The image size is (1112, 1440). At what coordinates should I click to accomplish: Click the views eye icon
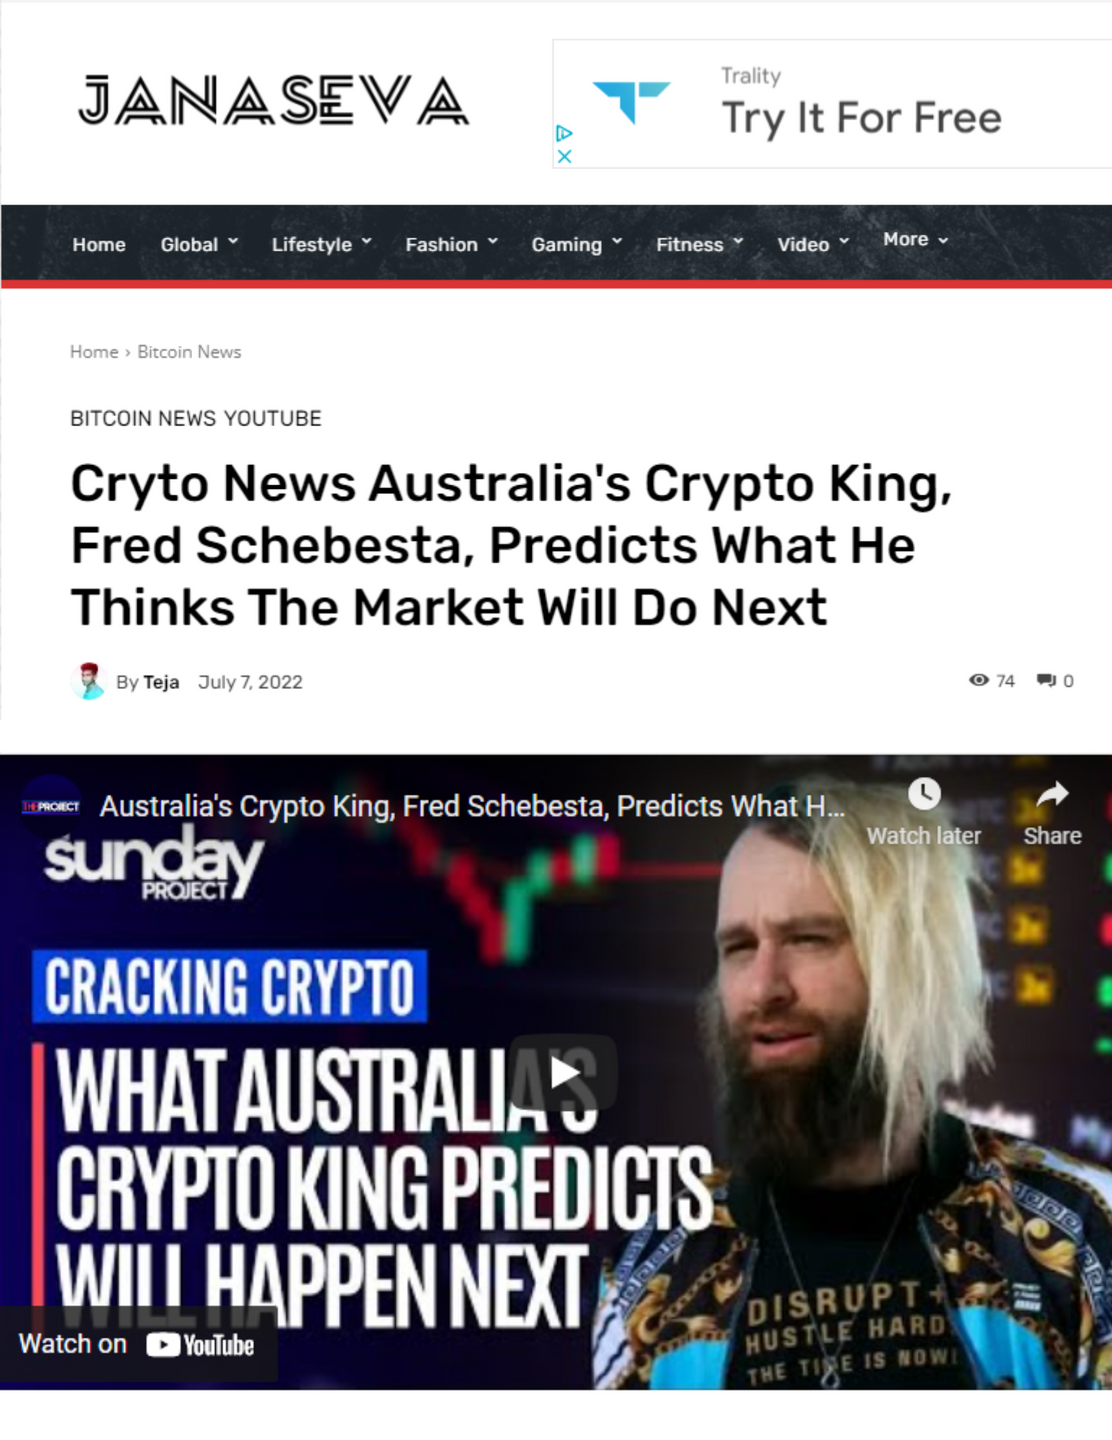point(979,680)
